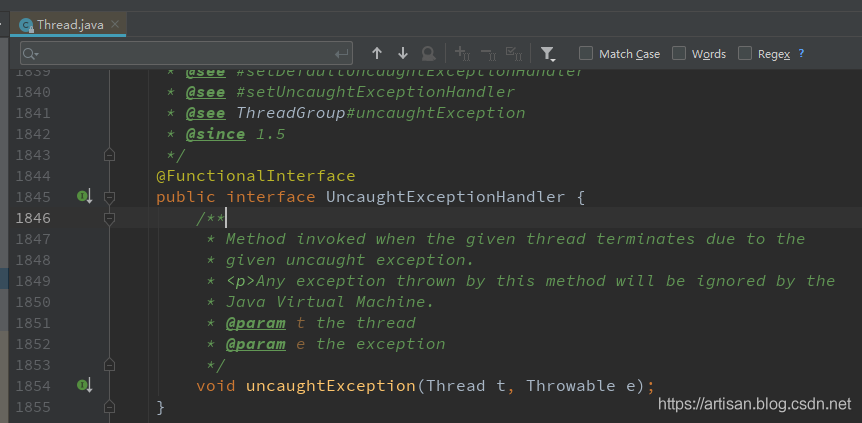Viewport: 862px width, 423px height.
Task: Click the add selection for next occurrence icon
Action: [462, 53]
